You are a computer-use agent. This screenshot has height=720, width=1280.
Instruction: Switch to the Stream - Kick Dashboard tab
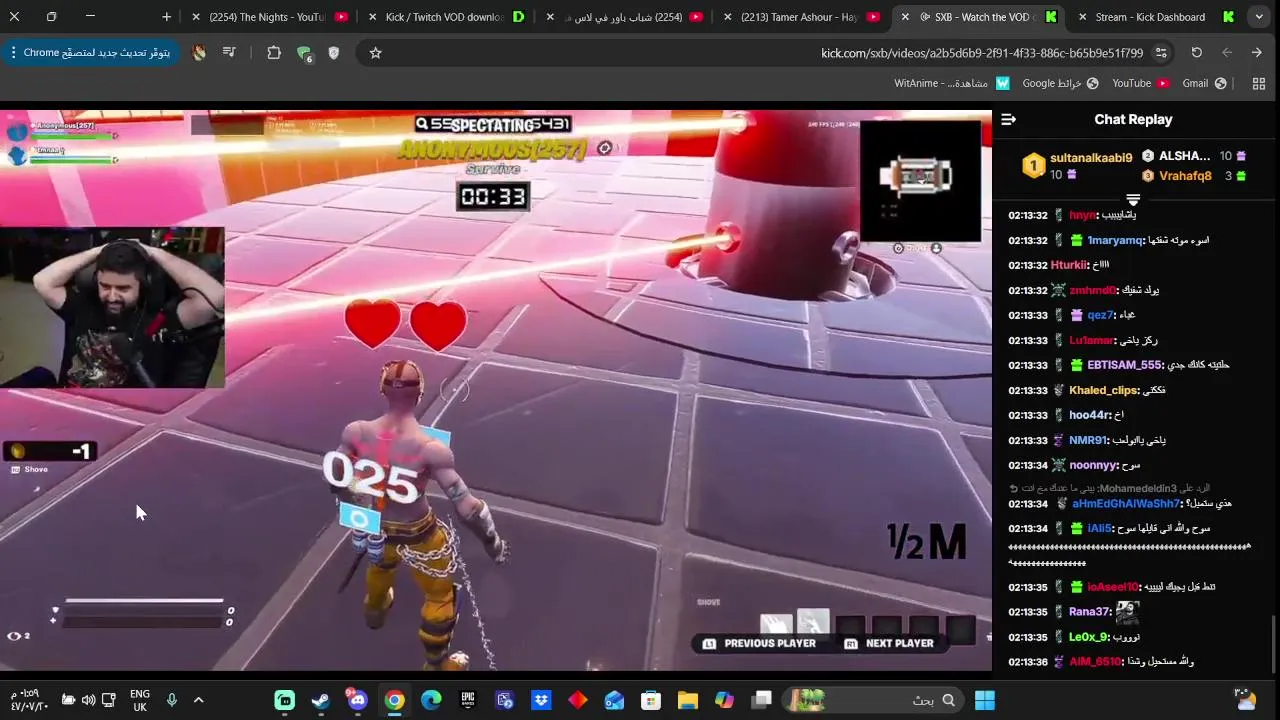pyautogui.click(x=1157, y=17)
